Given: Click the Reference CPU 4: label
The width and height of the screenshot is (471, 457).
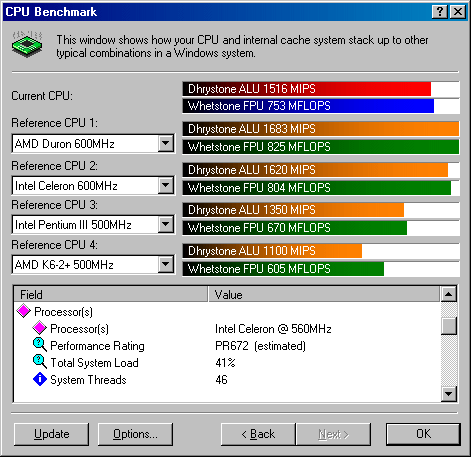Looking at the screenshot, I should pyautogui.click(x=55, y=245).
